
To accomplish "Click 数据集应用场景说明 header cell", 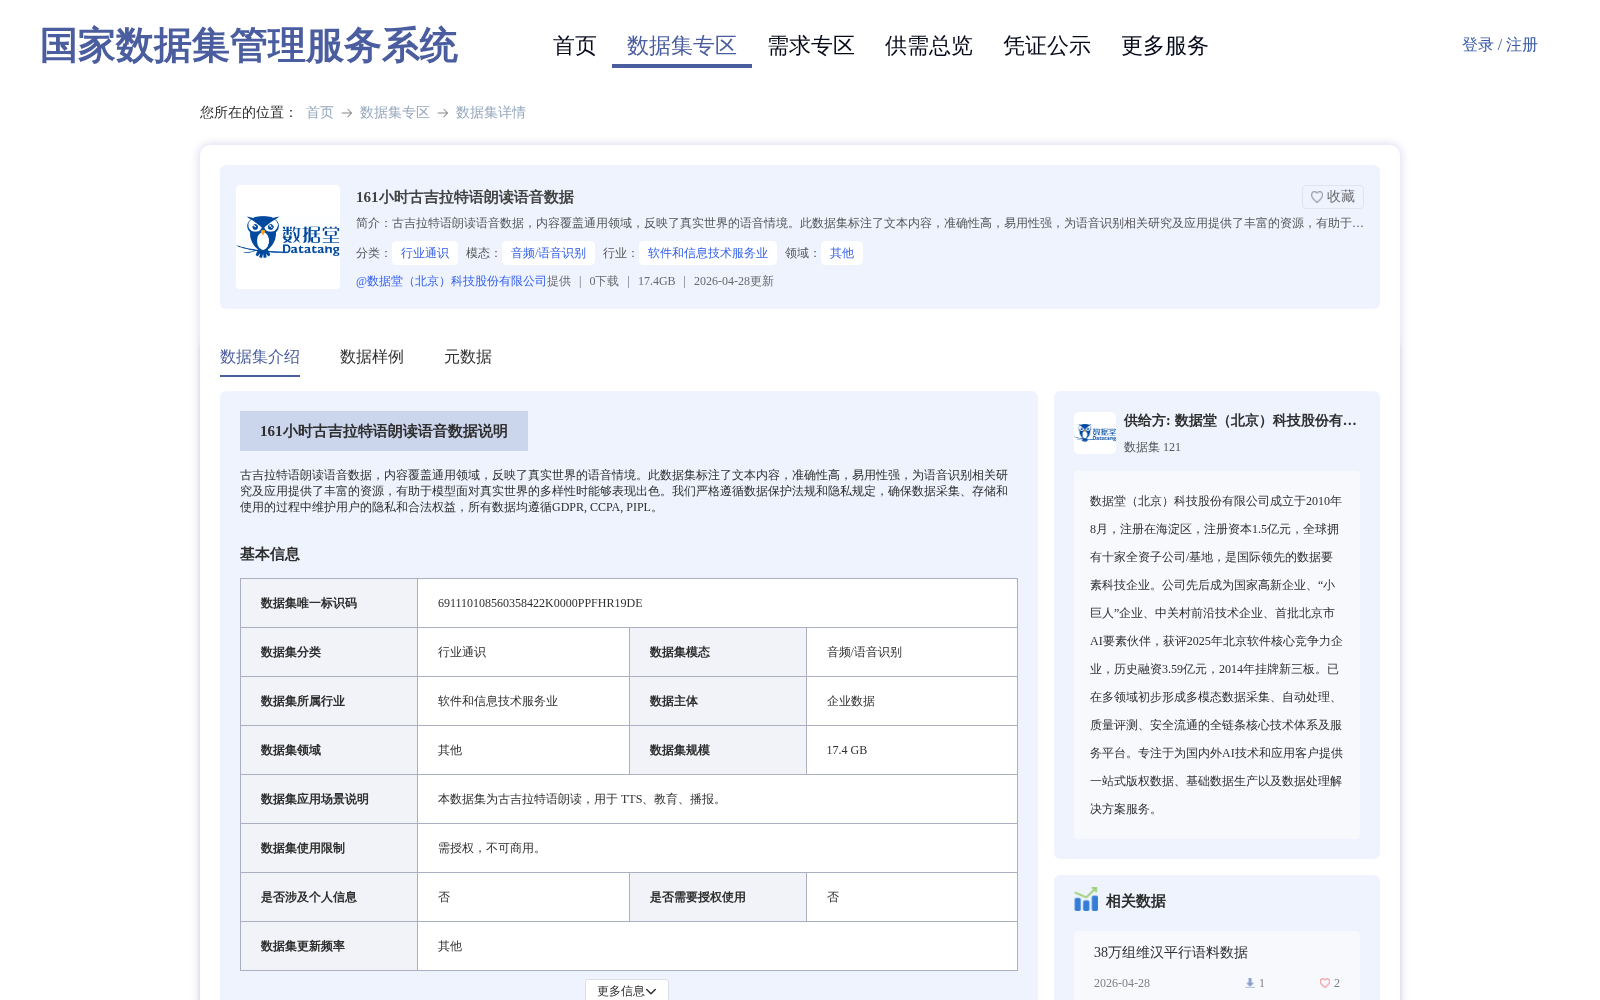I will (x=329, y=799).
